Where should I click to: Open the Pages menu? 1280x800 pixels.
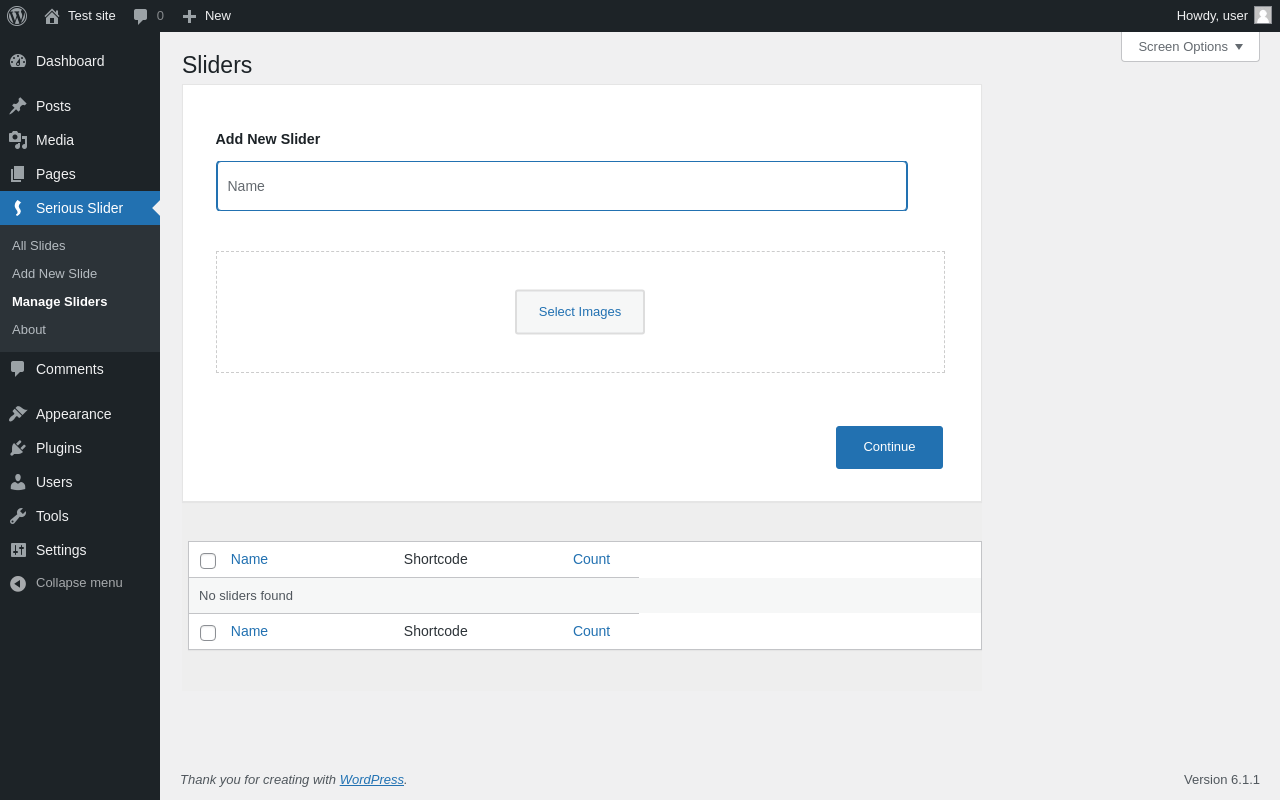80,174
